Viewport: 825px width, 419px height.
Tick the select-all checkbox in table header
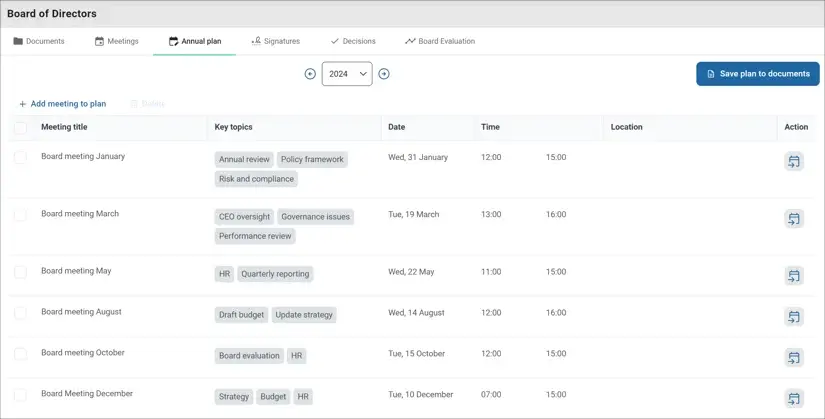(x=20, y=128)
